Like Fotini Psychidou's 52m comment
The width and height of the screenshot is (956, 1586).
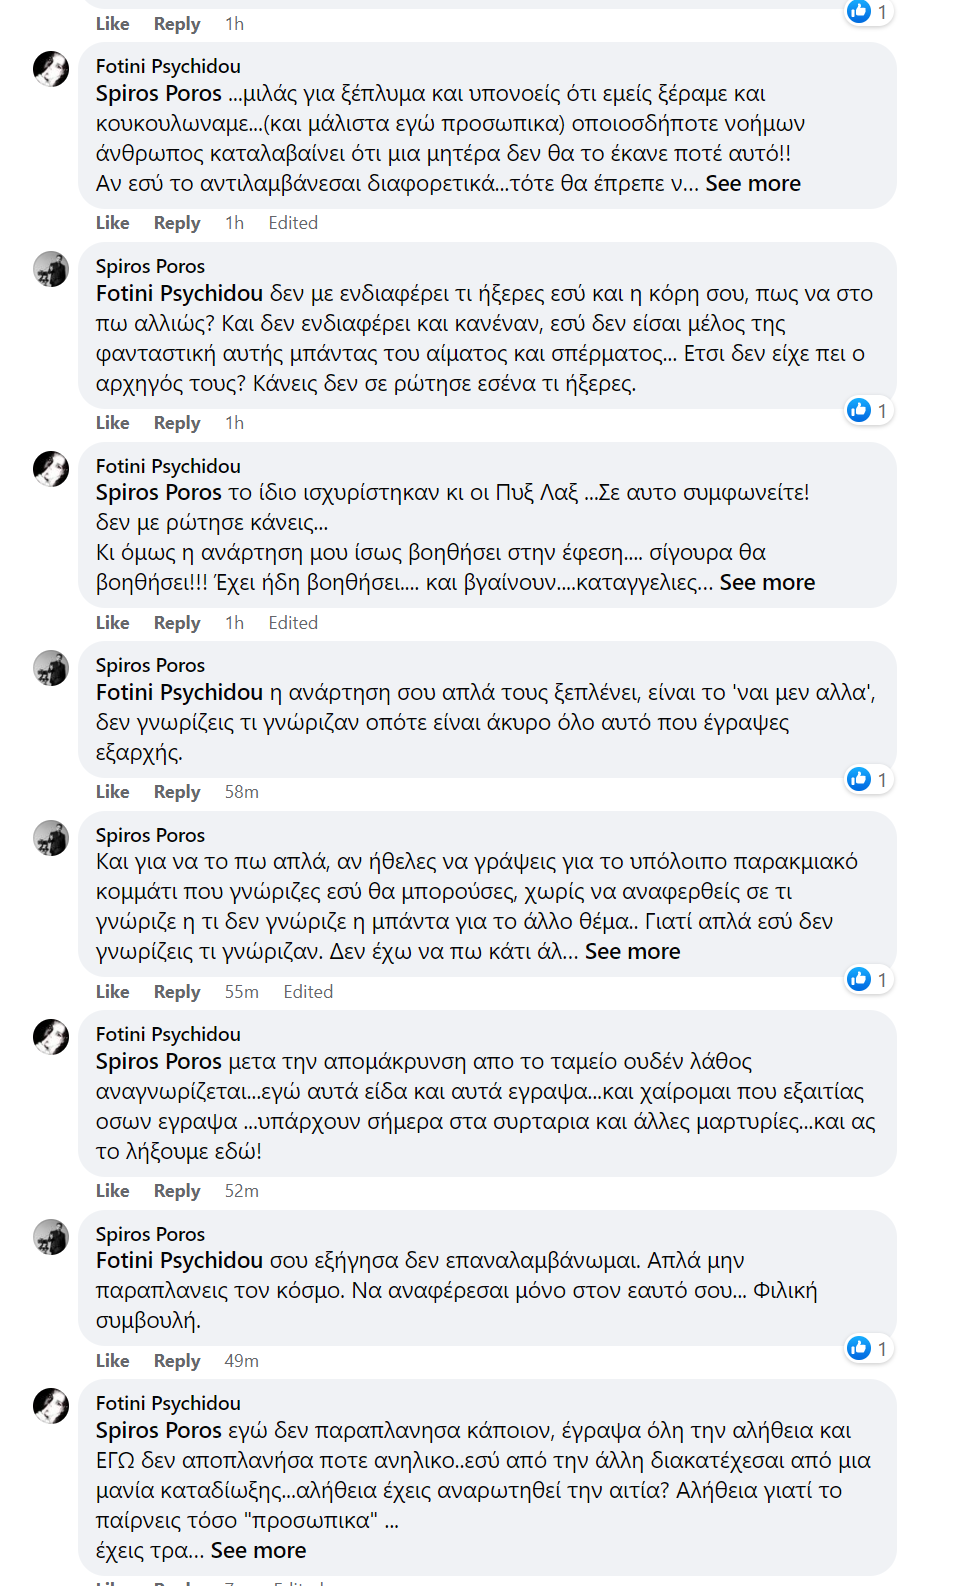pos(112,1191)
